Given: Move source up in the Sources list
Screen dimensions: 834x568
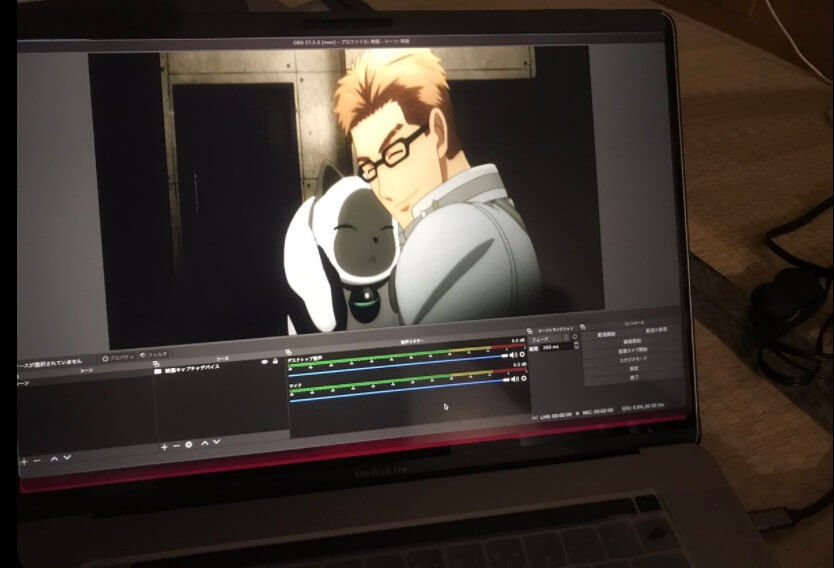Looking at the screenshot, I should (x=204, y=442).
